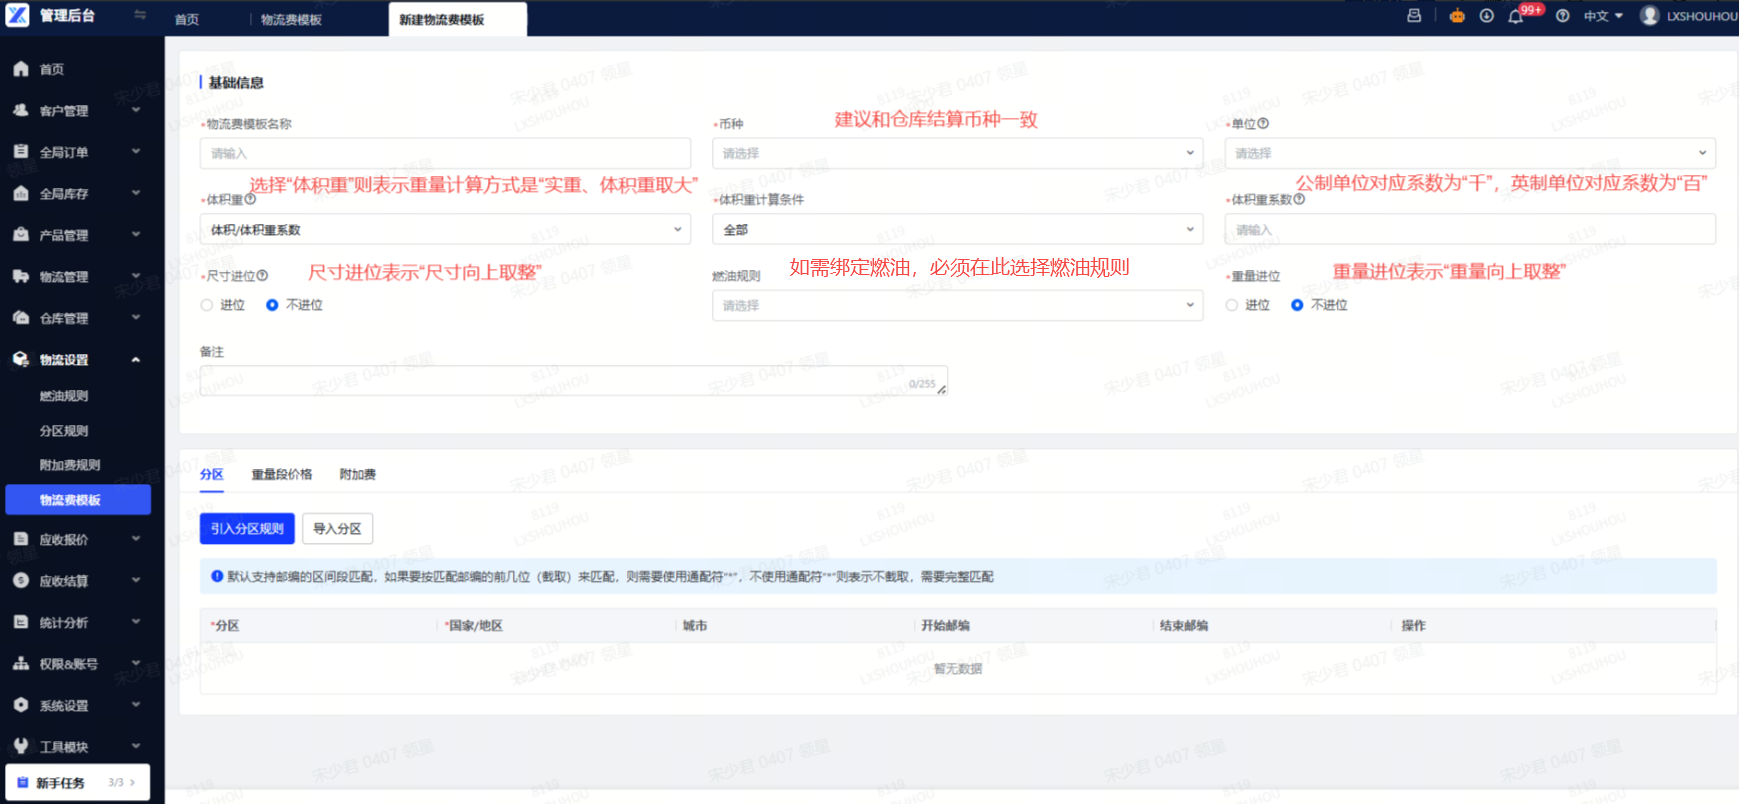
Task: Click the download center icon
Action: 1487,16
